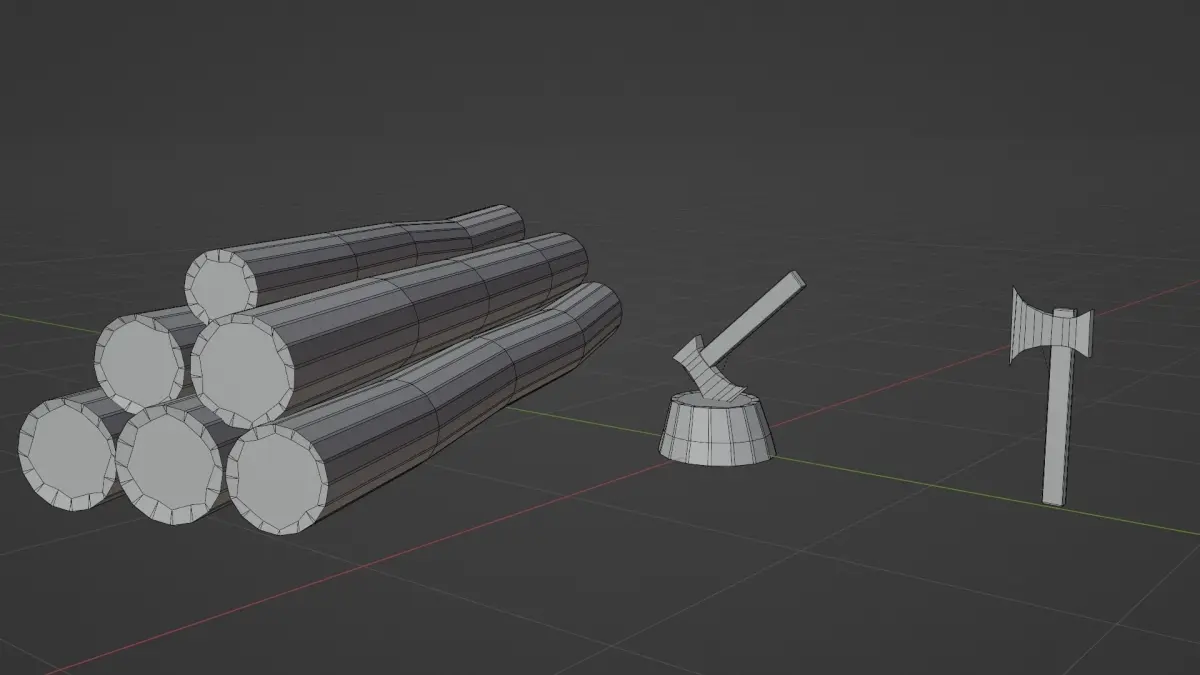
Task: Select the end cap of the bottom-left log
Action: tap(68, 453)
